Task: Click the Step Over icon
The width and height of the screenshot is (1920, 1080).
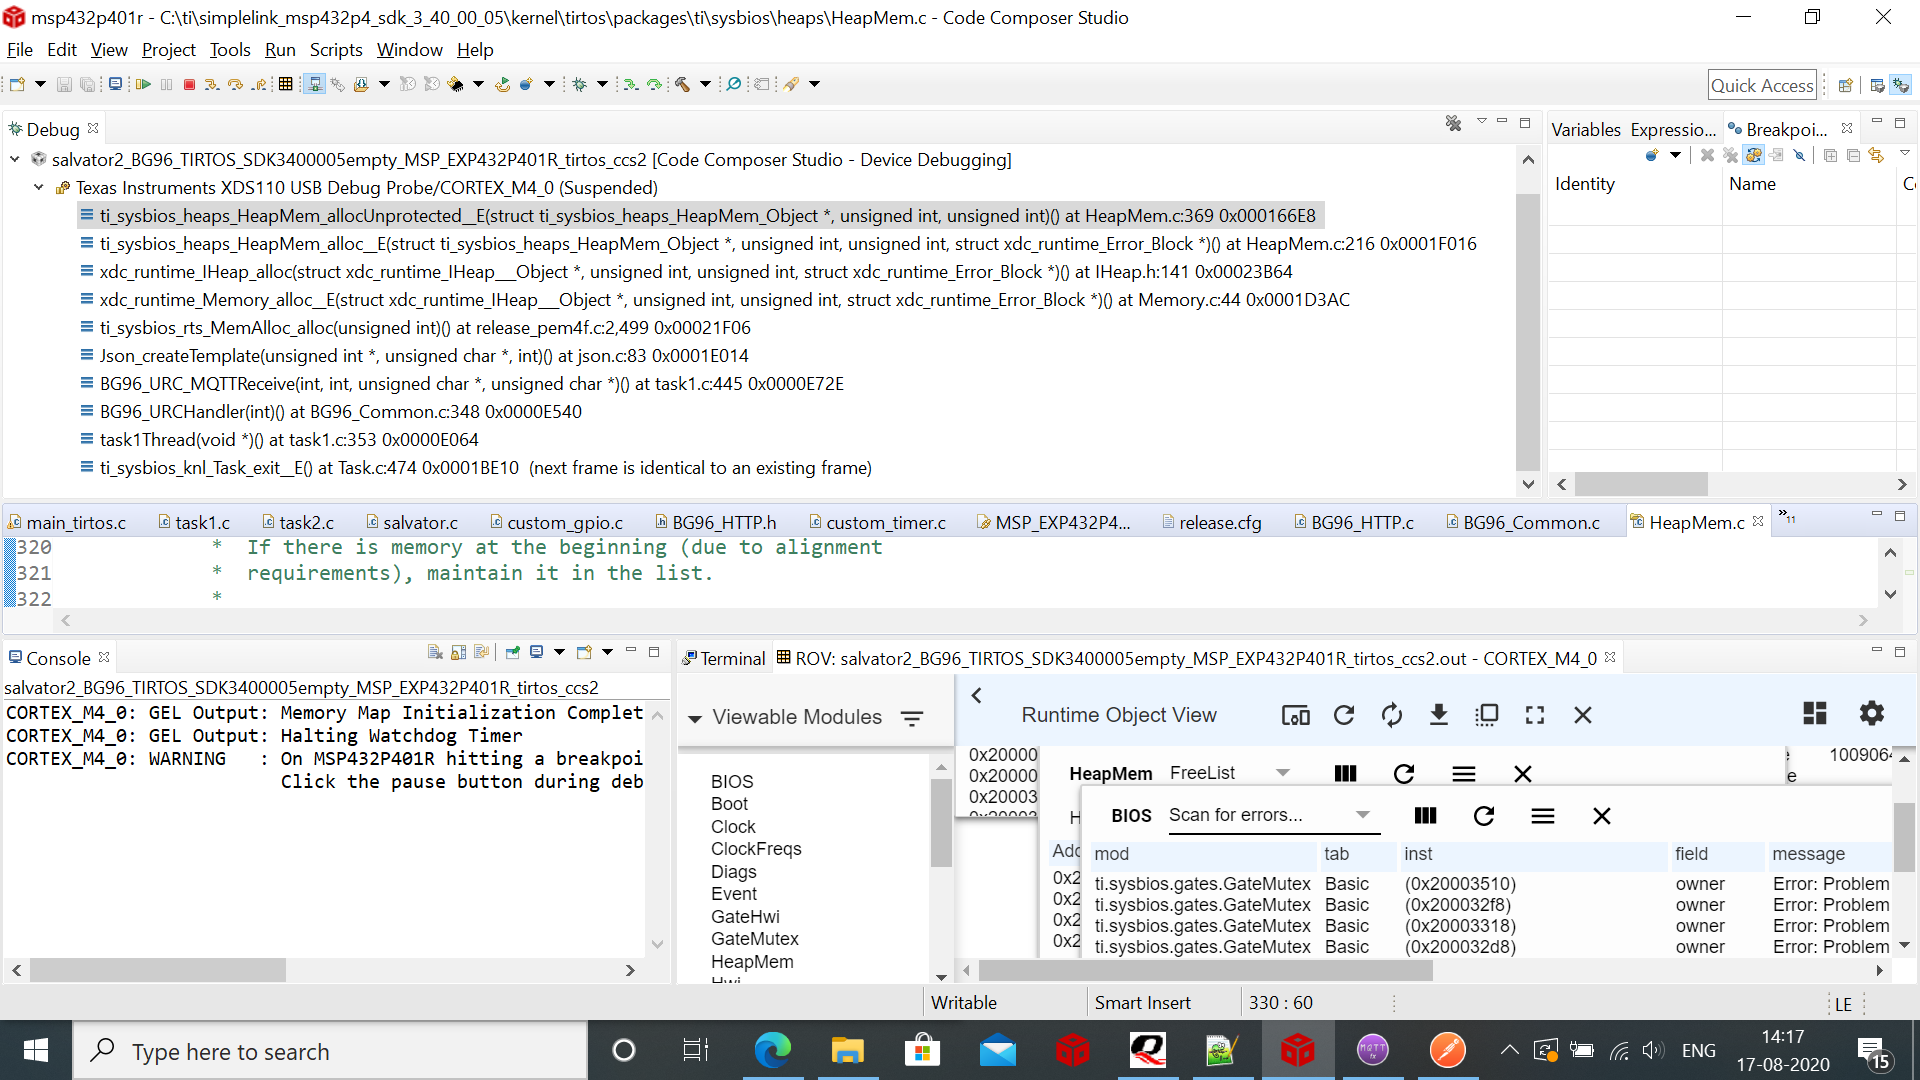Action: point(235,85)
